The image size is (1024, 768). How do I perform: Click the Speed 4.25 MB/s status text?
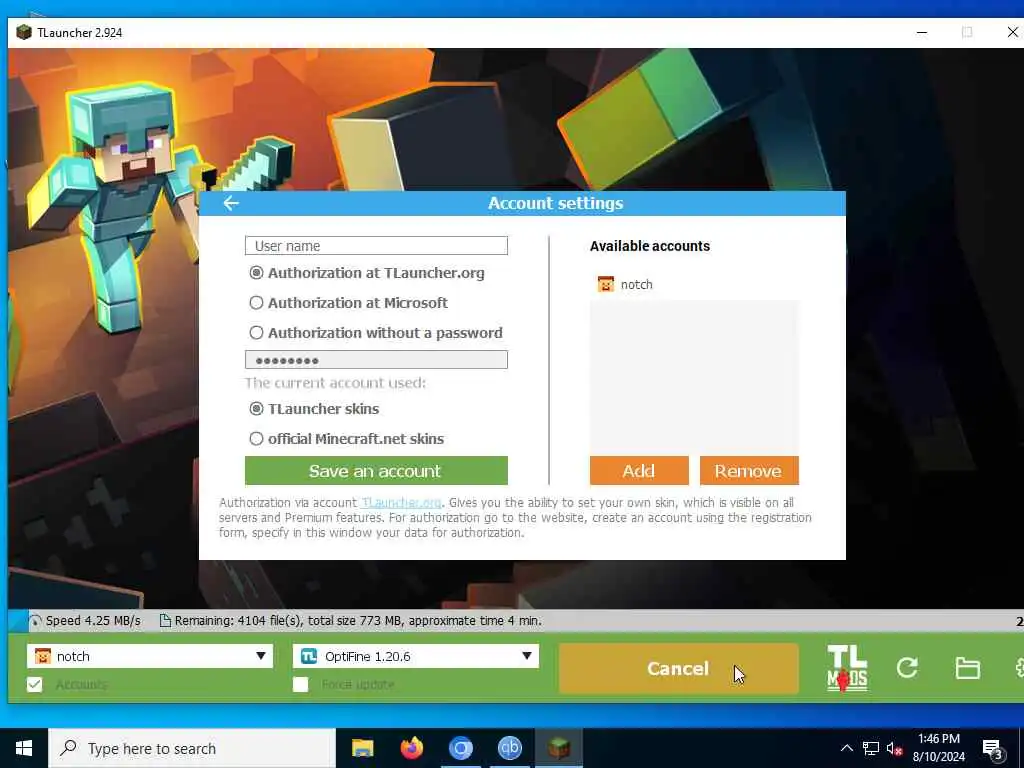pos(93,620)
